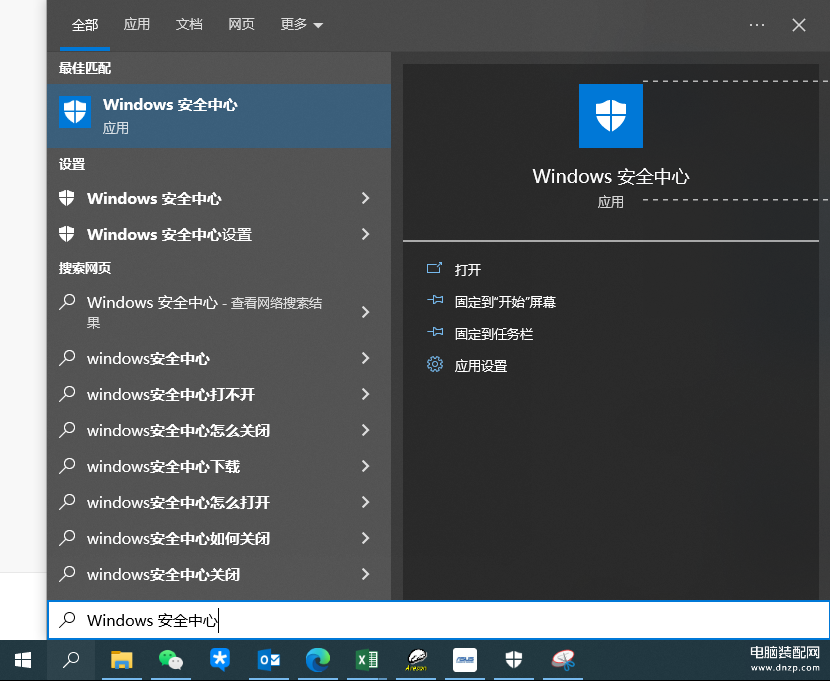This screenshot has width=830, height=681.
Task: Open Windows 安全中心 best match result
Action: tap(219, 116)
